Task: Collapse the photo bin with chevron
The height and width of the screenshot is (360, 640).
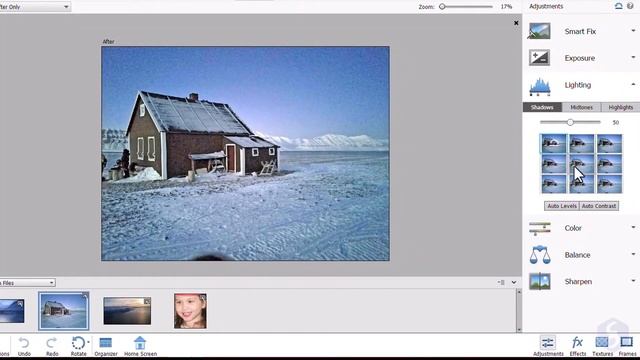Action: [x=514, y=282]
